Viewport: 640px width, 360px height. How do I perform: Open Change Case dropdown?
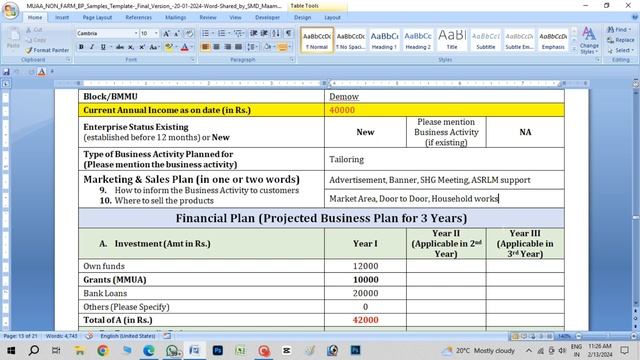coord(154,47)
